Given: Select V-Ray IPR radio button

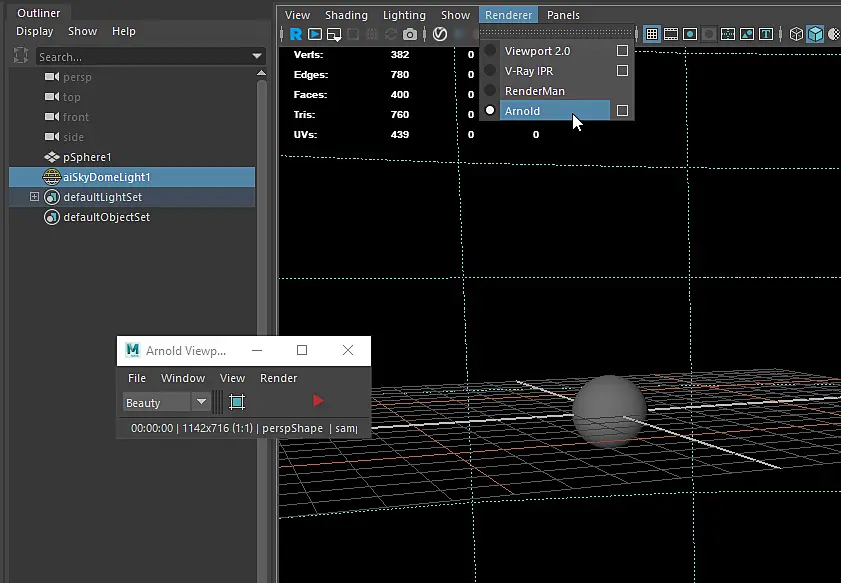Looking at the screenshot, I should pyautogui.click(x=490, y=71).
